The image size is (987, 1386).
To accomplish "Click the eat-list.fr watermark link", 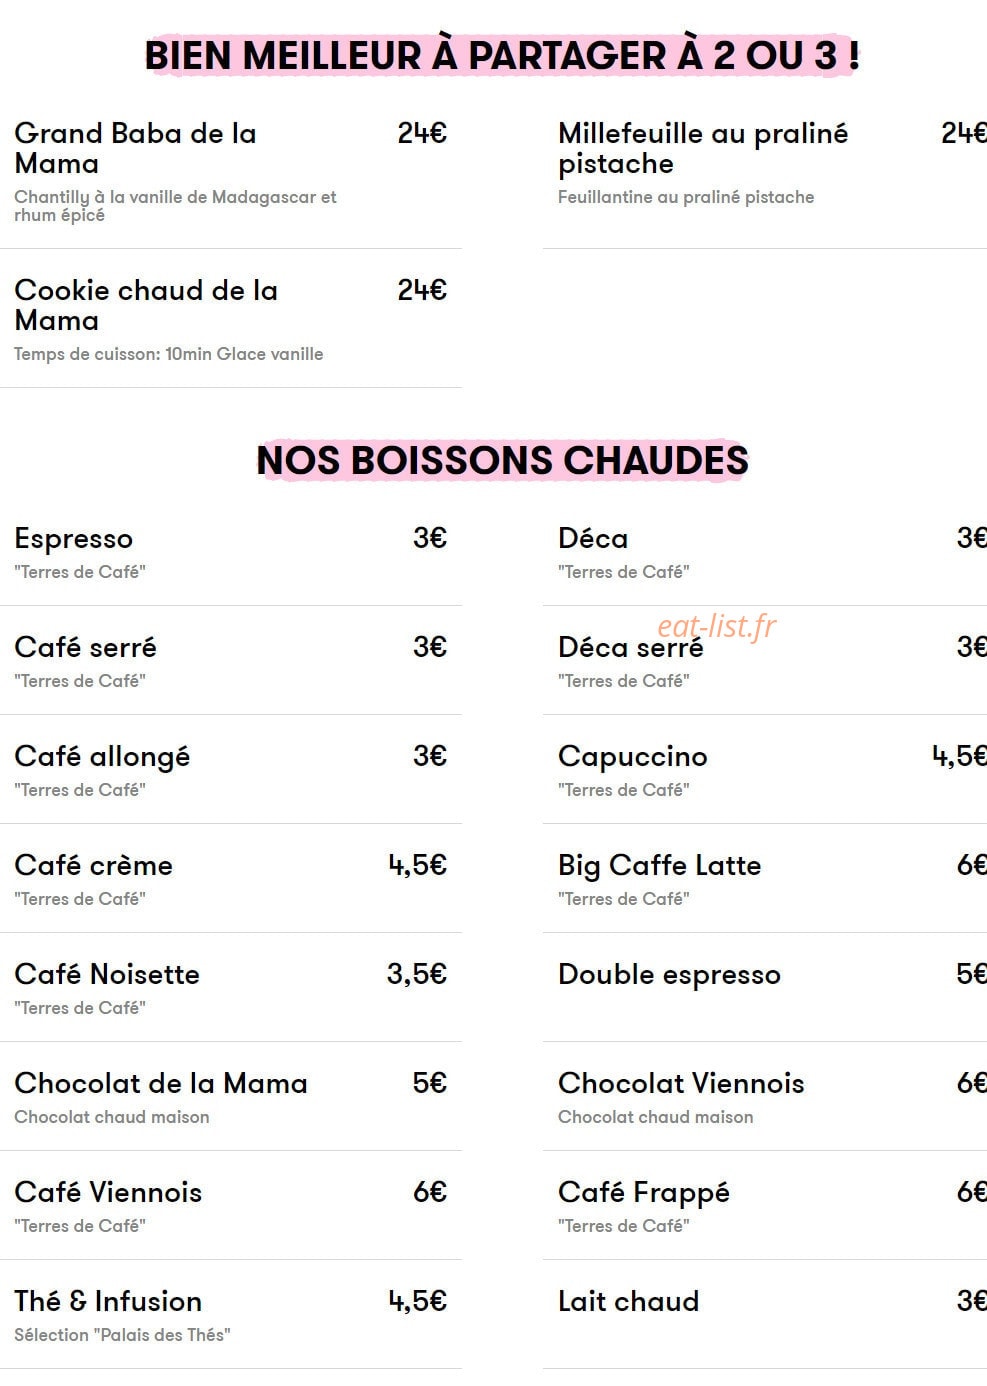I will 717,626.
